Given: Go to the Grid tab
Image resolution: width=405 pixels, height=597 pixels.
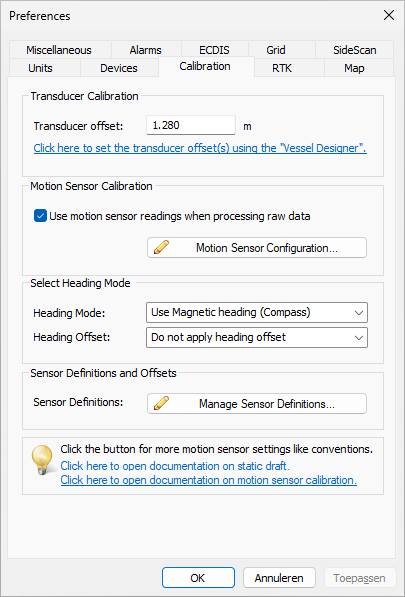Looking at the screenshot, I should click(276, 50).
